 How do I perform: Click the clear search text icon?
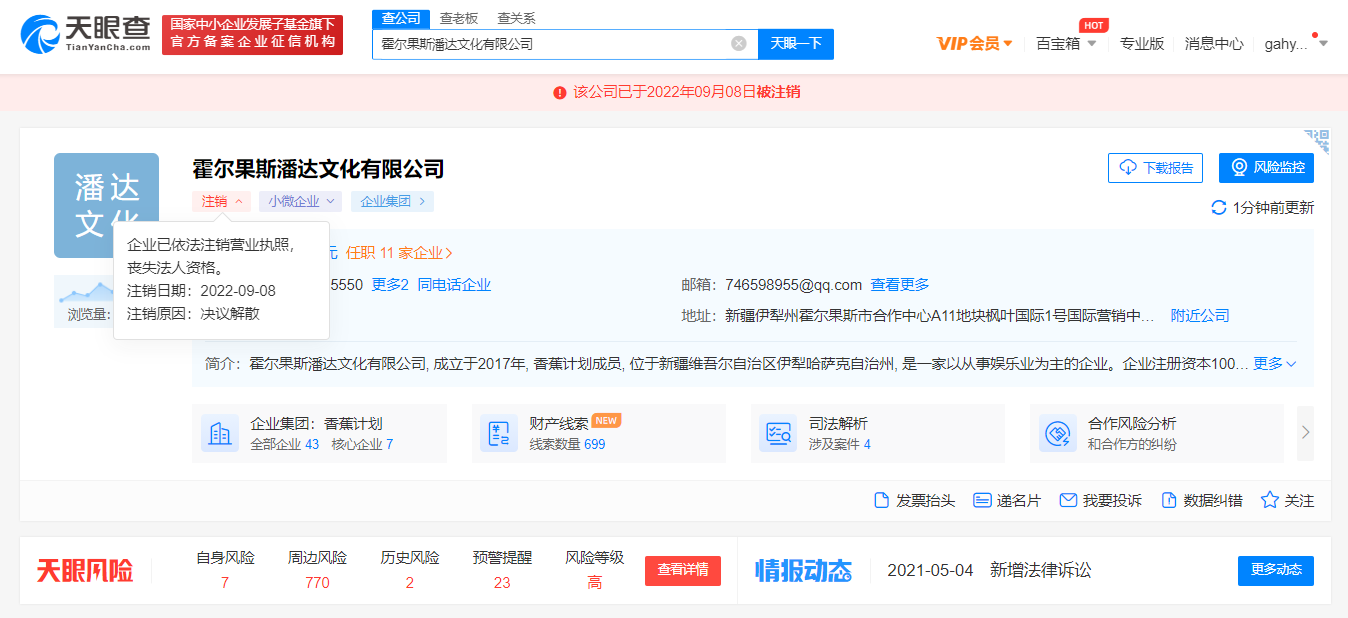coord(739,44)
